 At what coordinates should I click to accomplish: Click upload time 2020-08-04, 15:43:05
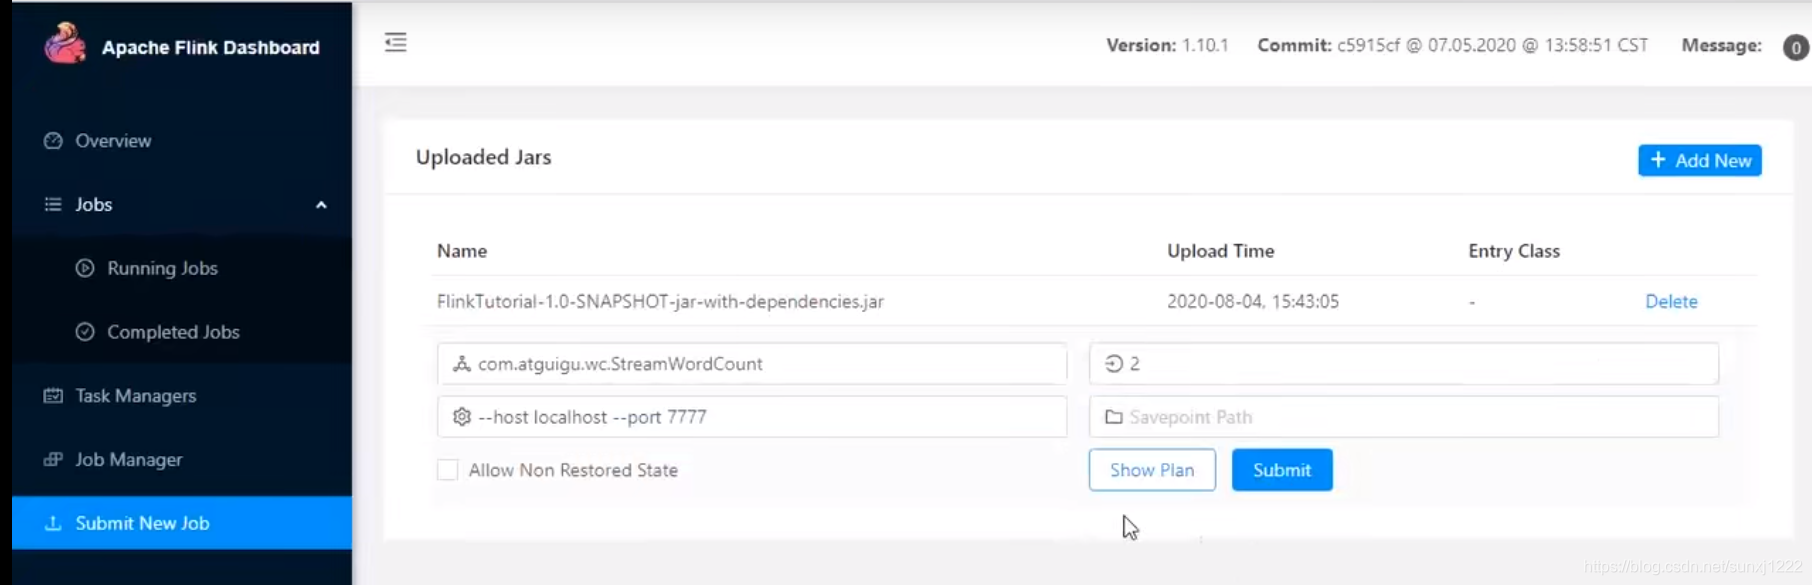tap(1253, 301)
